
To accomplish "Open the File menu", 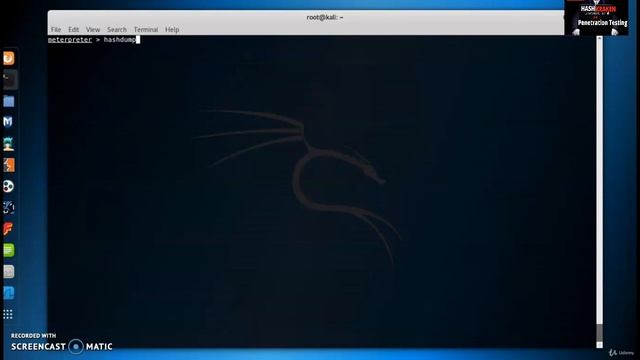I will pyautogui.click(x=56, y=29).
